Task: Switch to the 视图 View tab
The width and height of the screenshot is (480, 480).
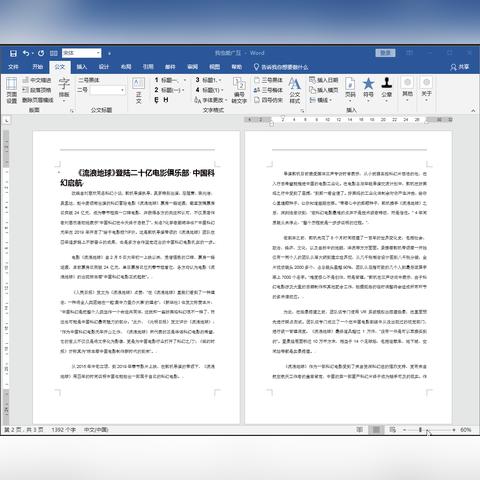Action: (x=214, y=67)
